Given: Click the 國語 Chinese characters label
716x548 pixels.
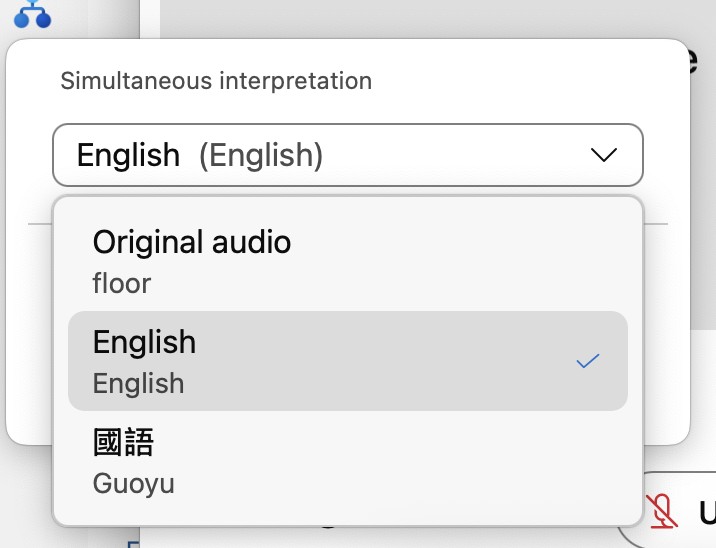Looking at the screenshot, I should tap(123, 442).
